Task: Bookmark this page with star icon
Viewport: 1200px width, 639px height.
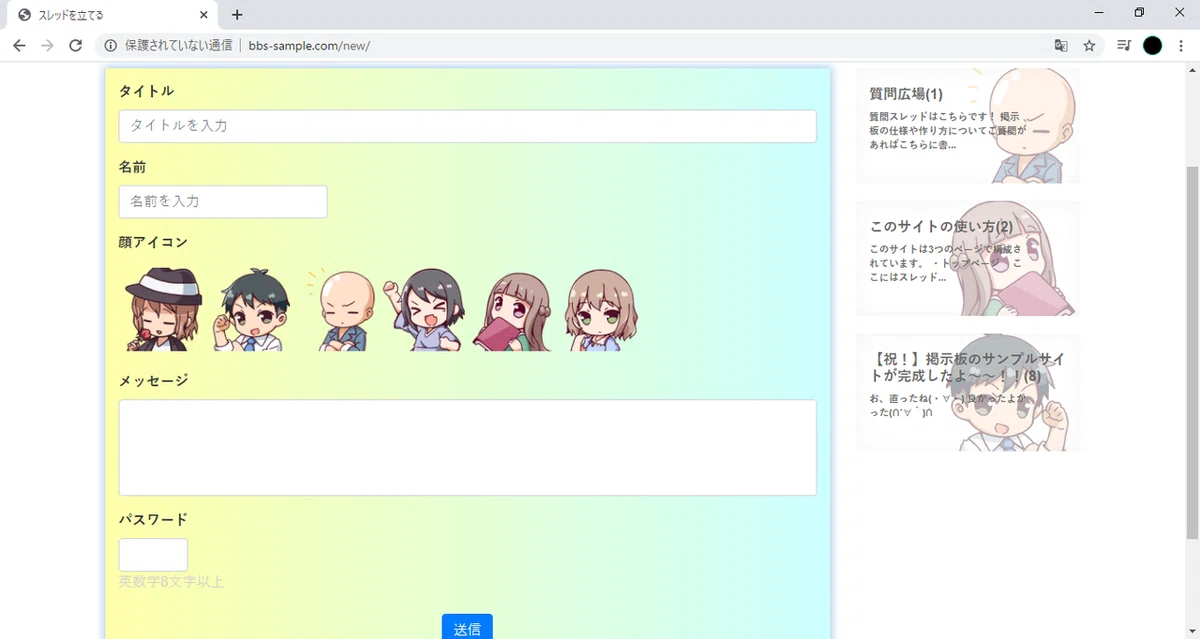Action: tap(1089, 45)
